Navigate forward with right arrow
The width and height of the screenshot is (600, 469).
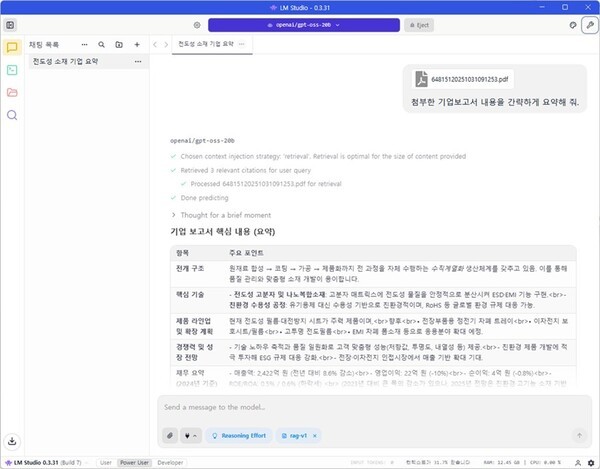[166, 44]
